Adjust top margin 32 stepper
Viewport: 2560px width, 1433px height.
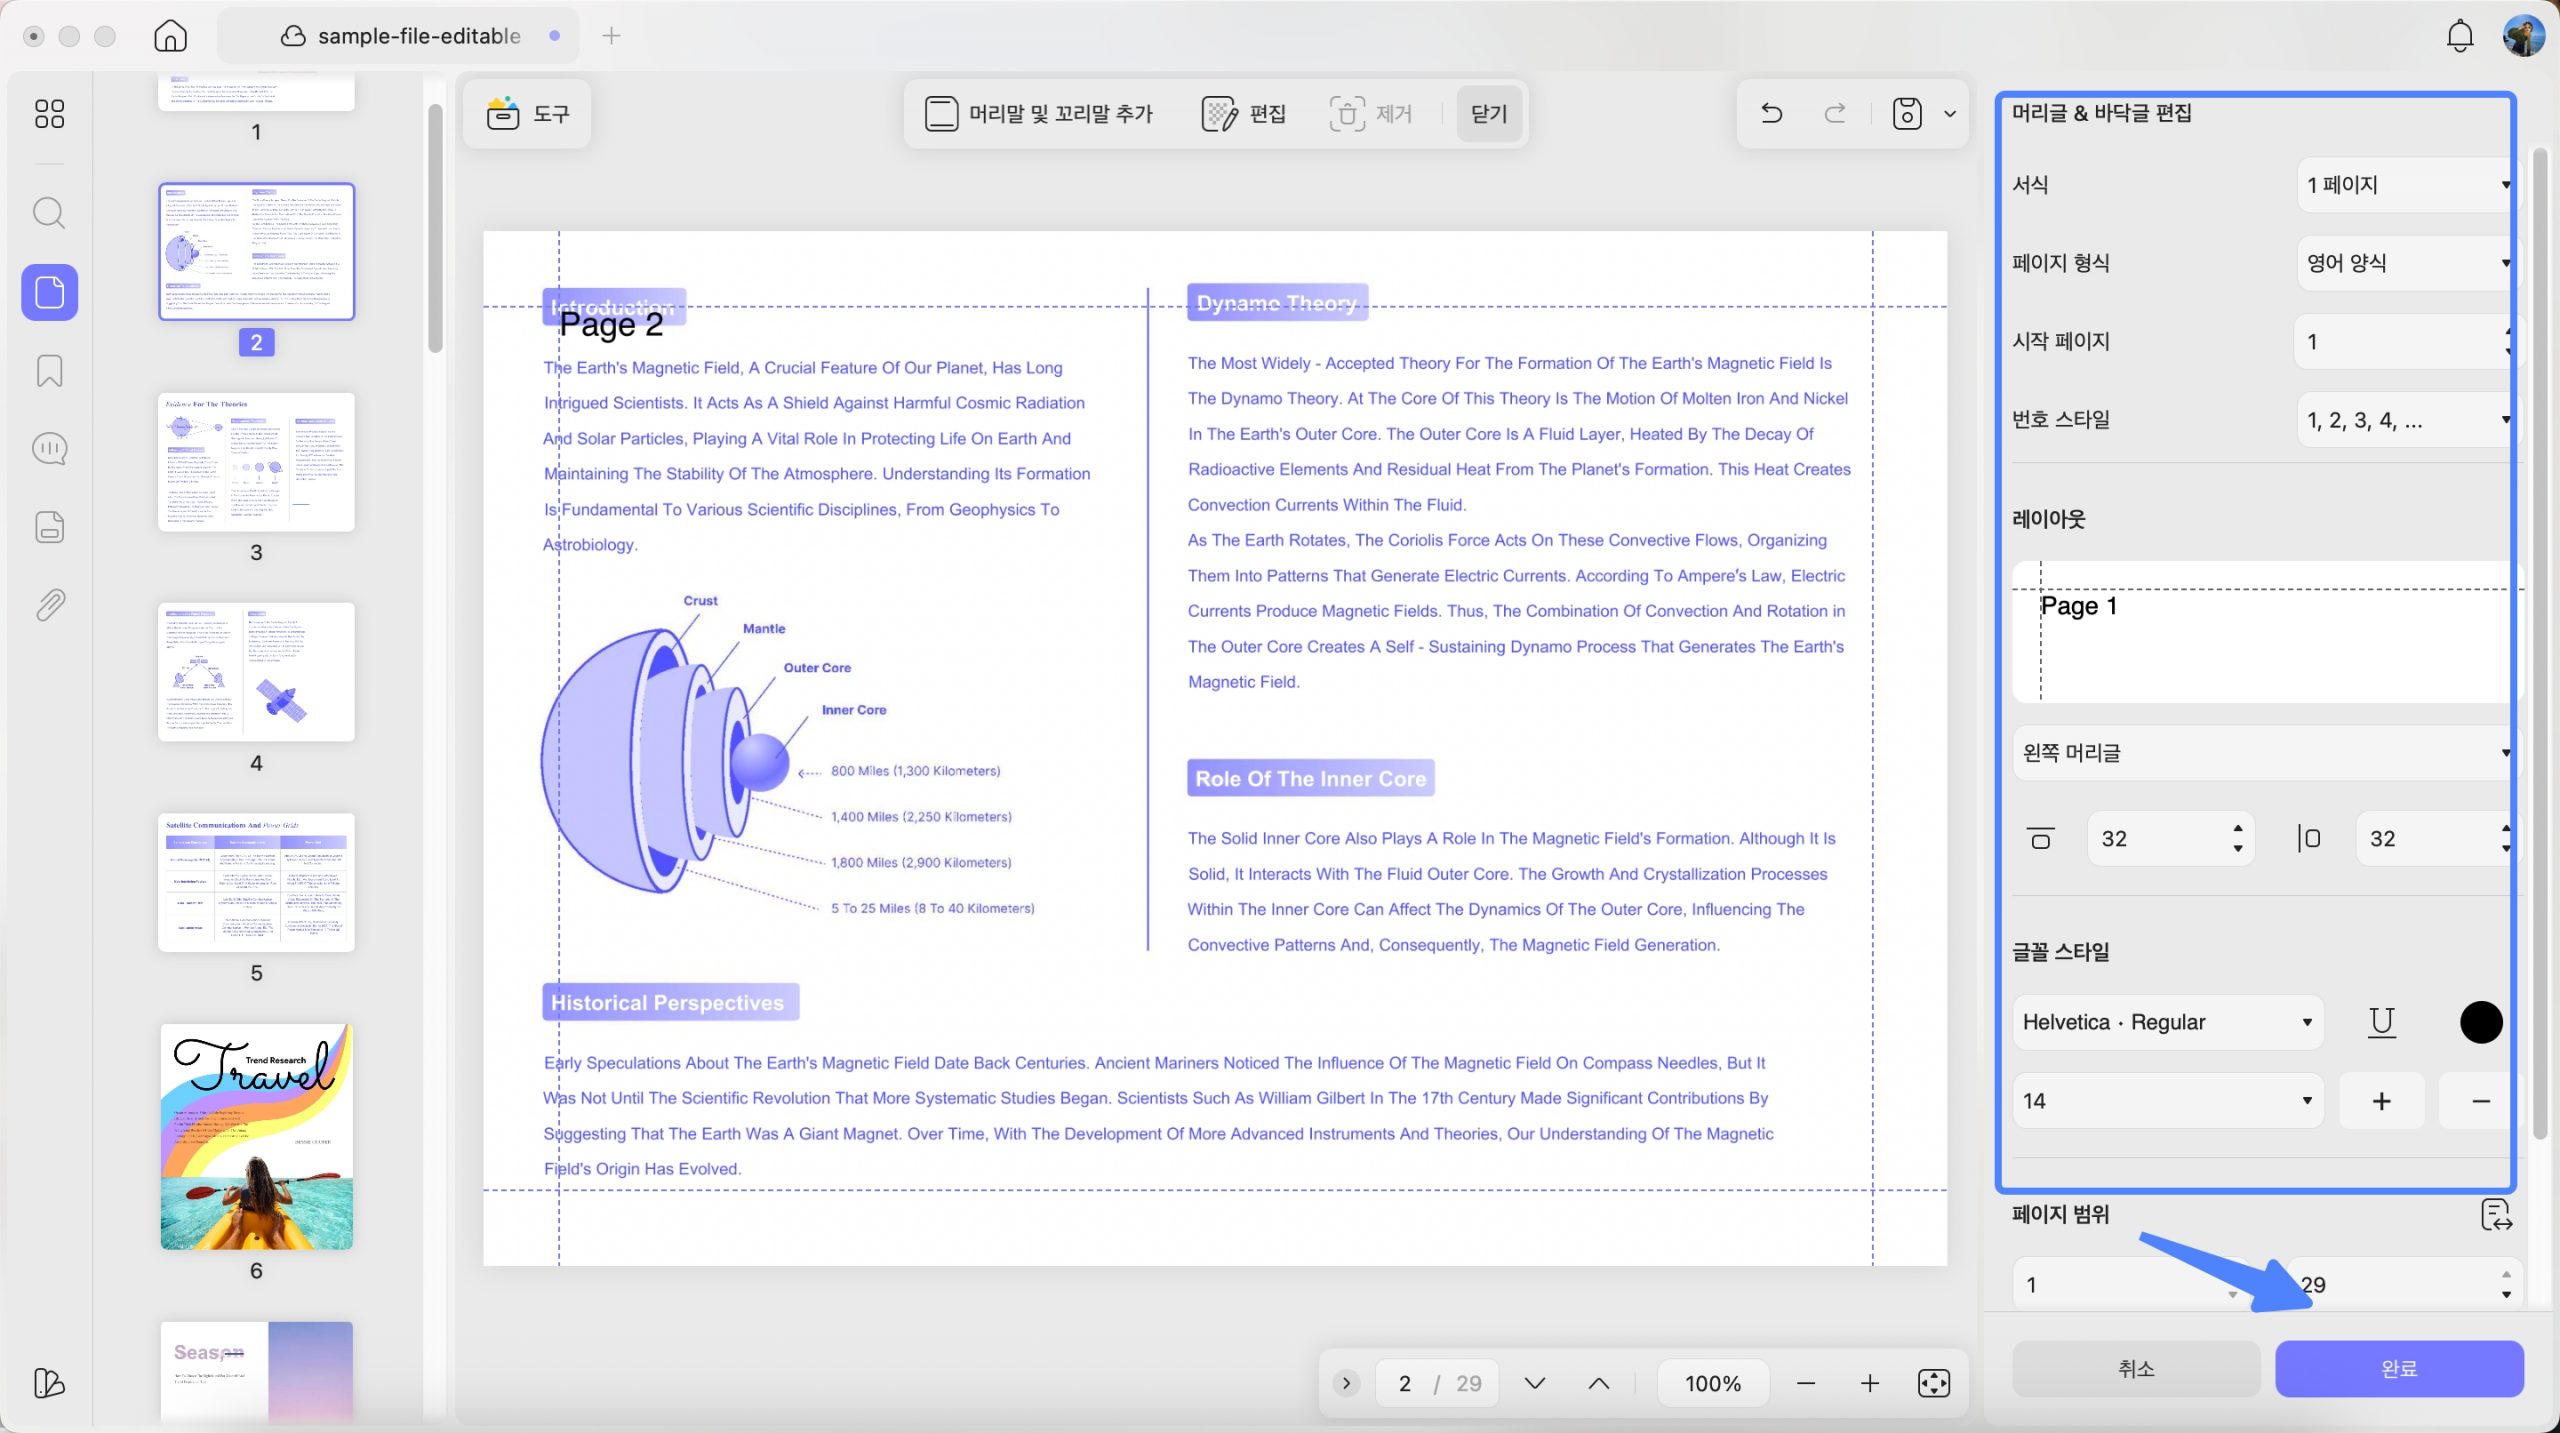[2237, 838]
